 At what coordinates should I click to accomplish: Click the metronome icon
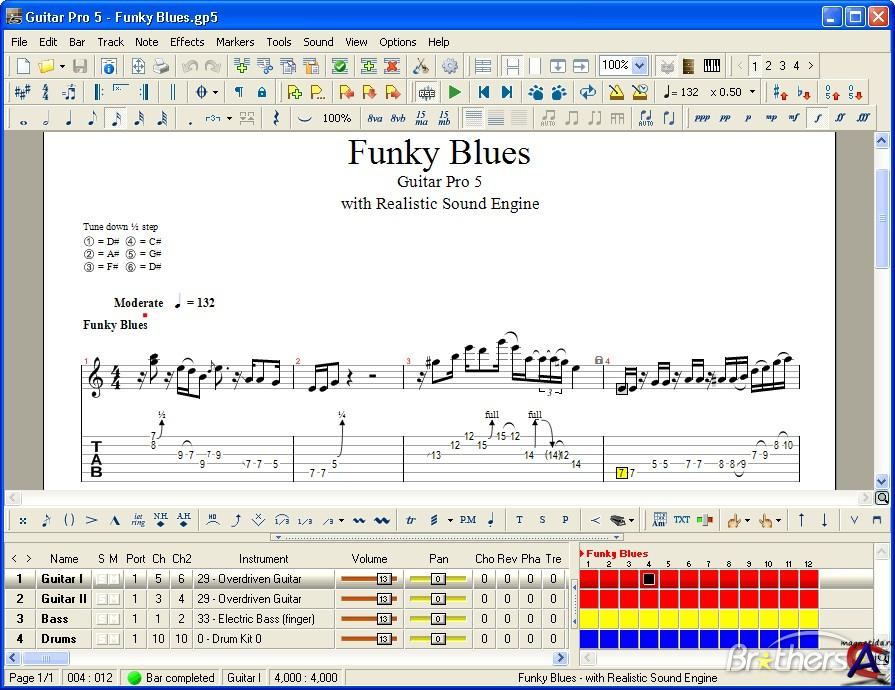616,92
